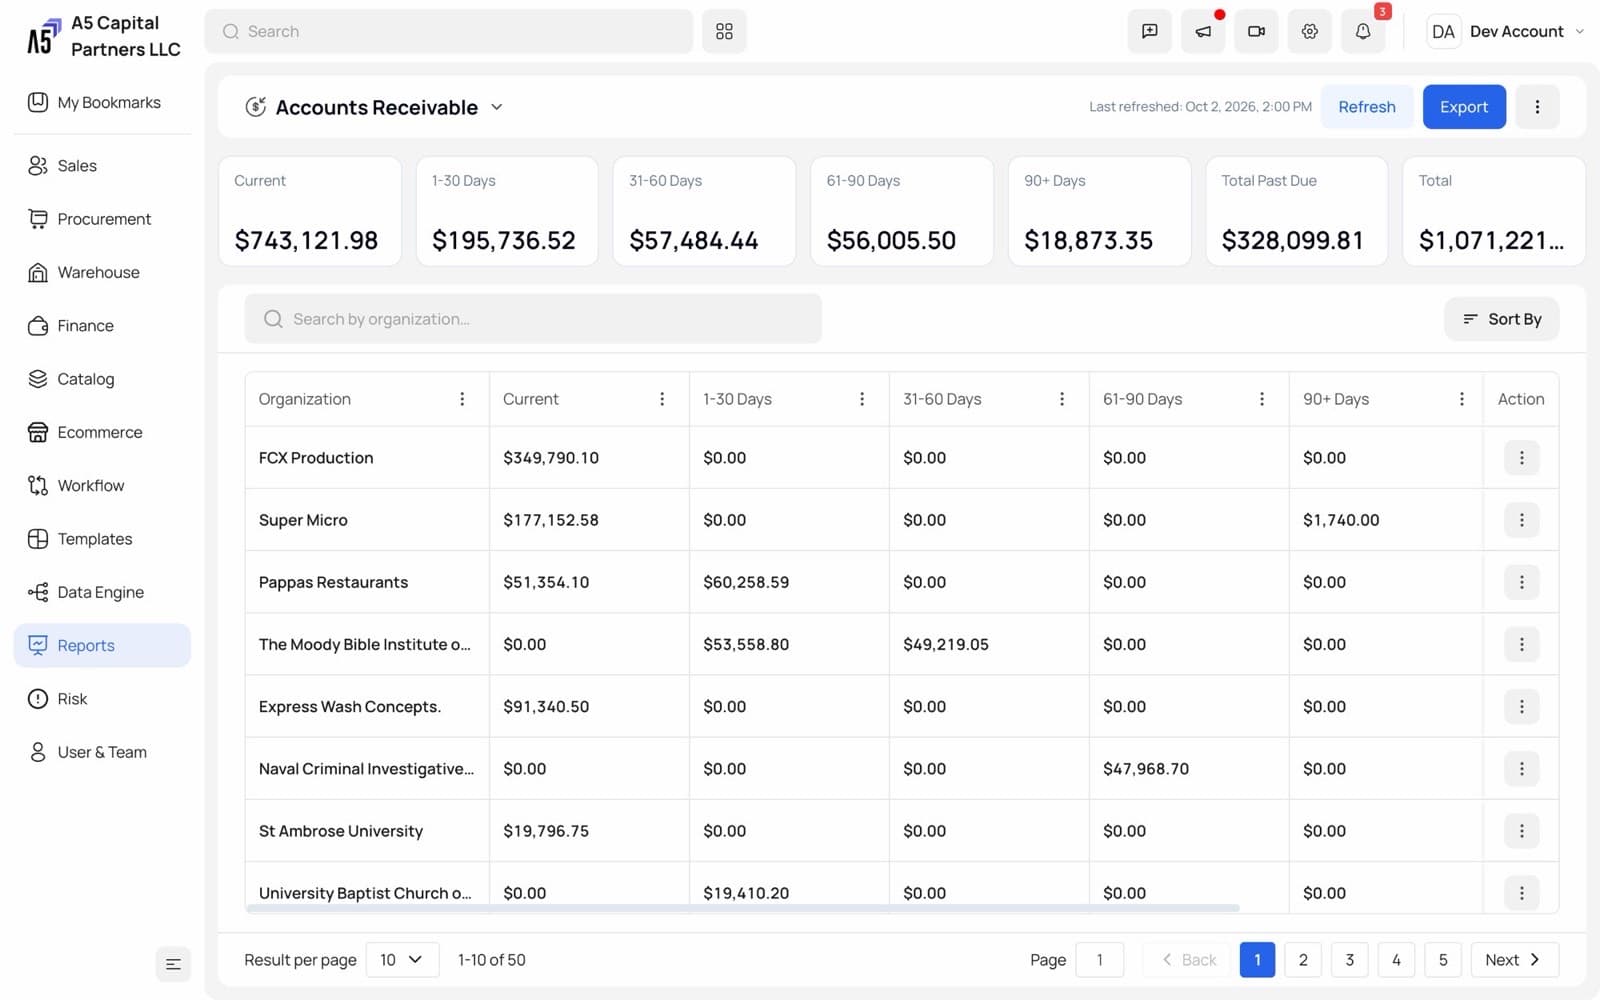Open 61-90 Days column options menu
Viewport: 1600px width, 1000px height.
pos(1262,399)
